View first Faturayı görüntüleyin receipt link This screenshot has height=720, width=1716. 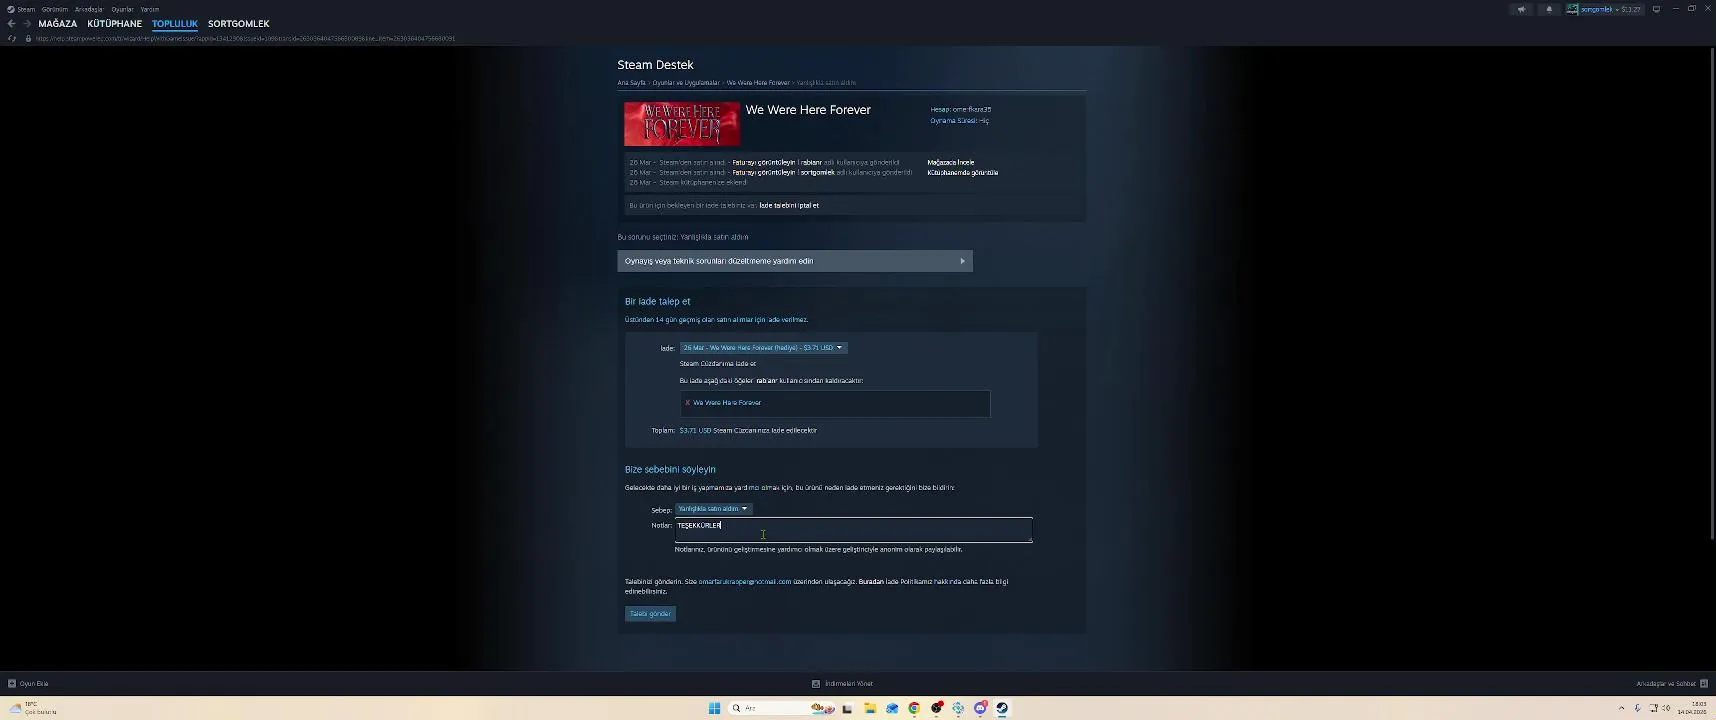point(764,163)
